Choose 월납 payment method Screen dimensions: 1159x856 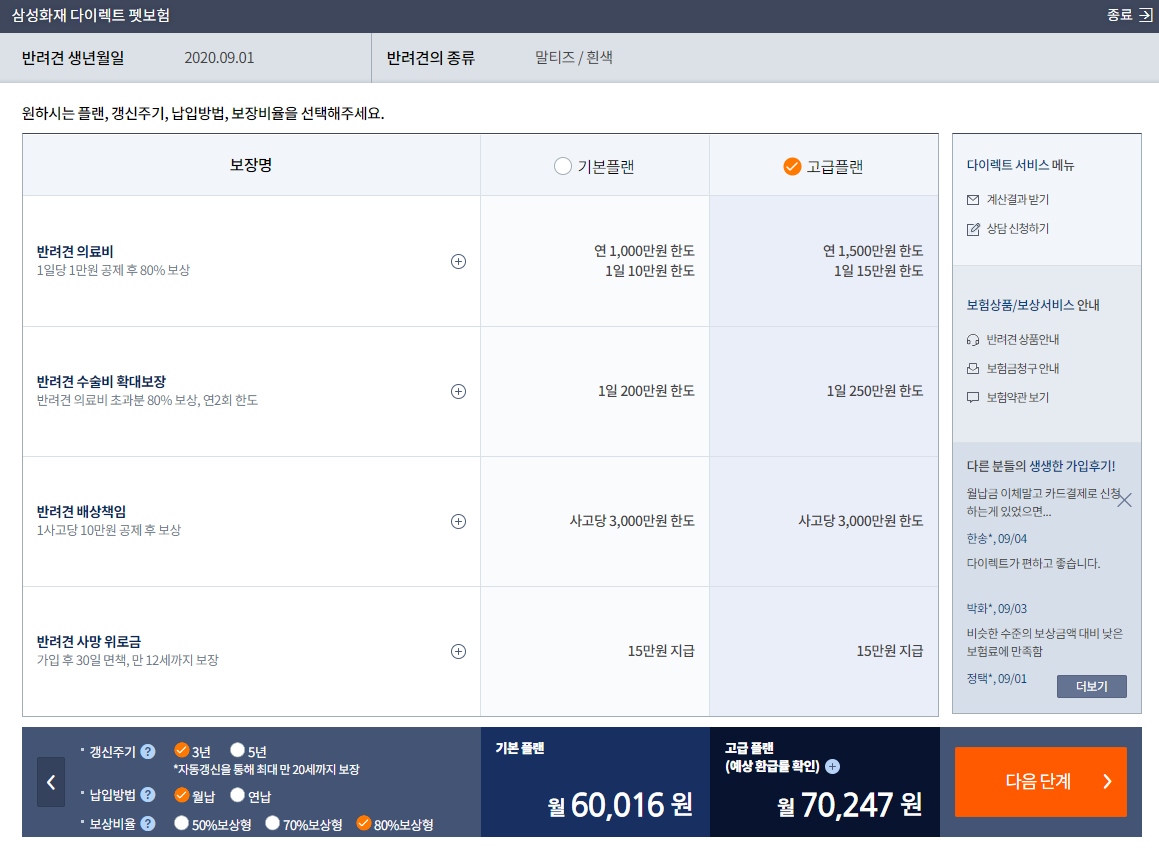(x=182, y=795)
